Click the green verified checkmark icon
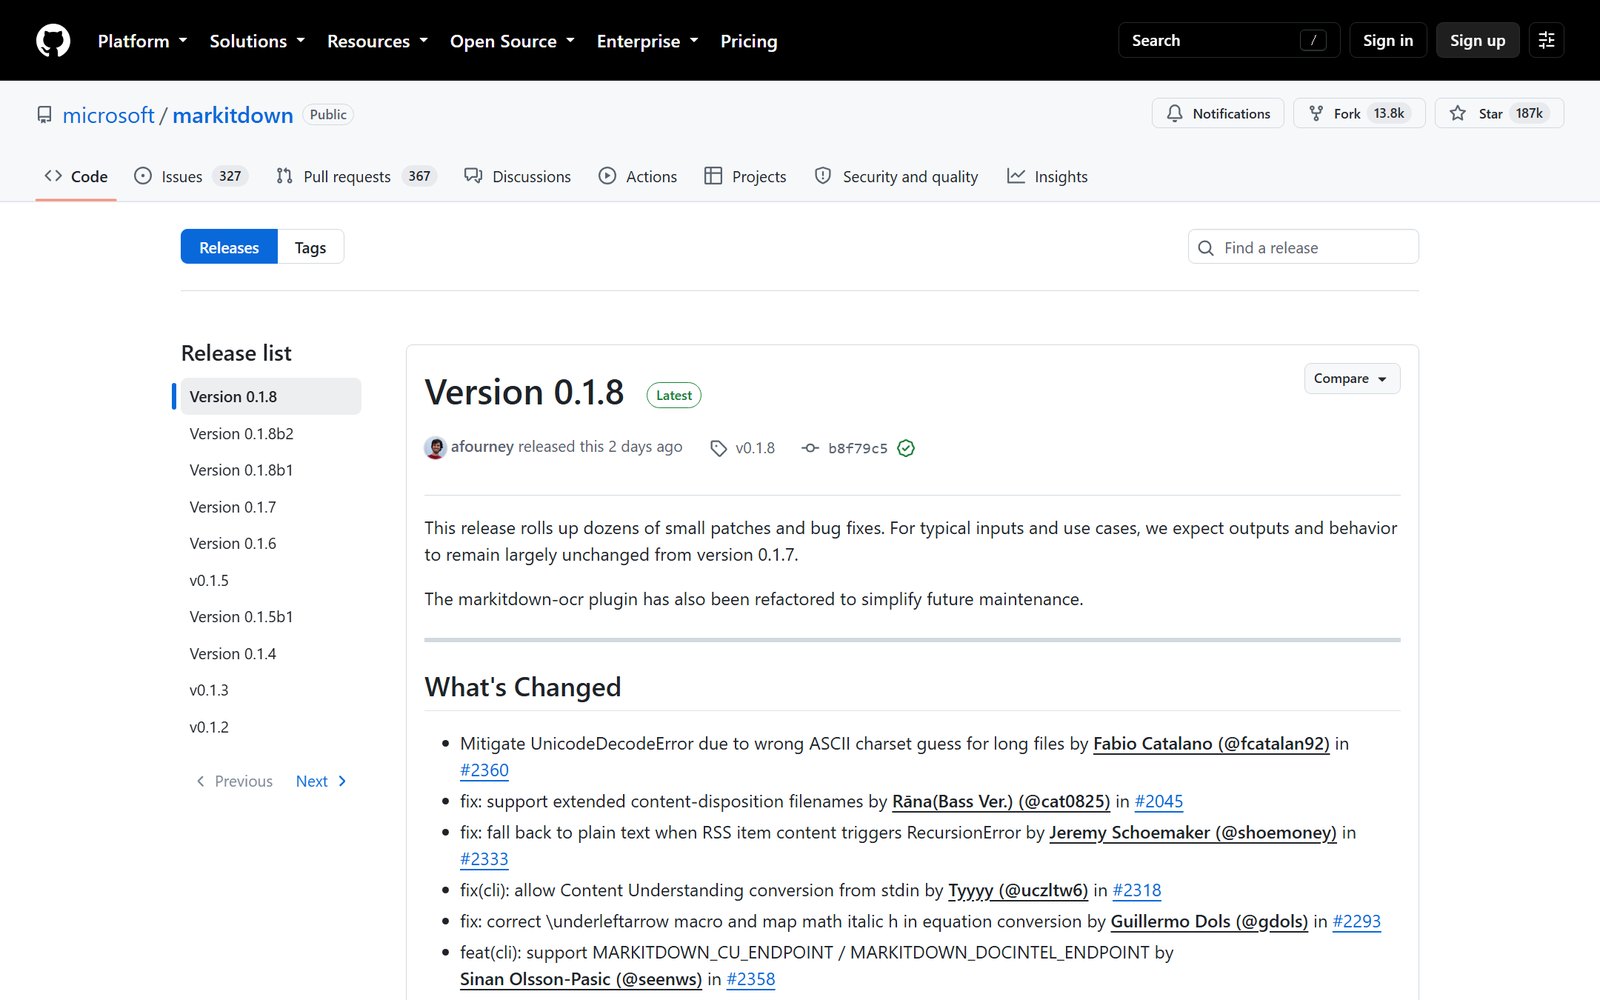1600x1000 pixels. (906, 448)
